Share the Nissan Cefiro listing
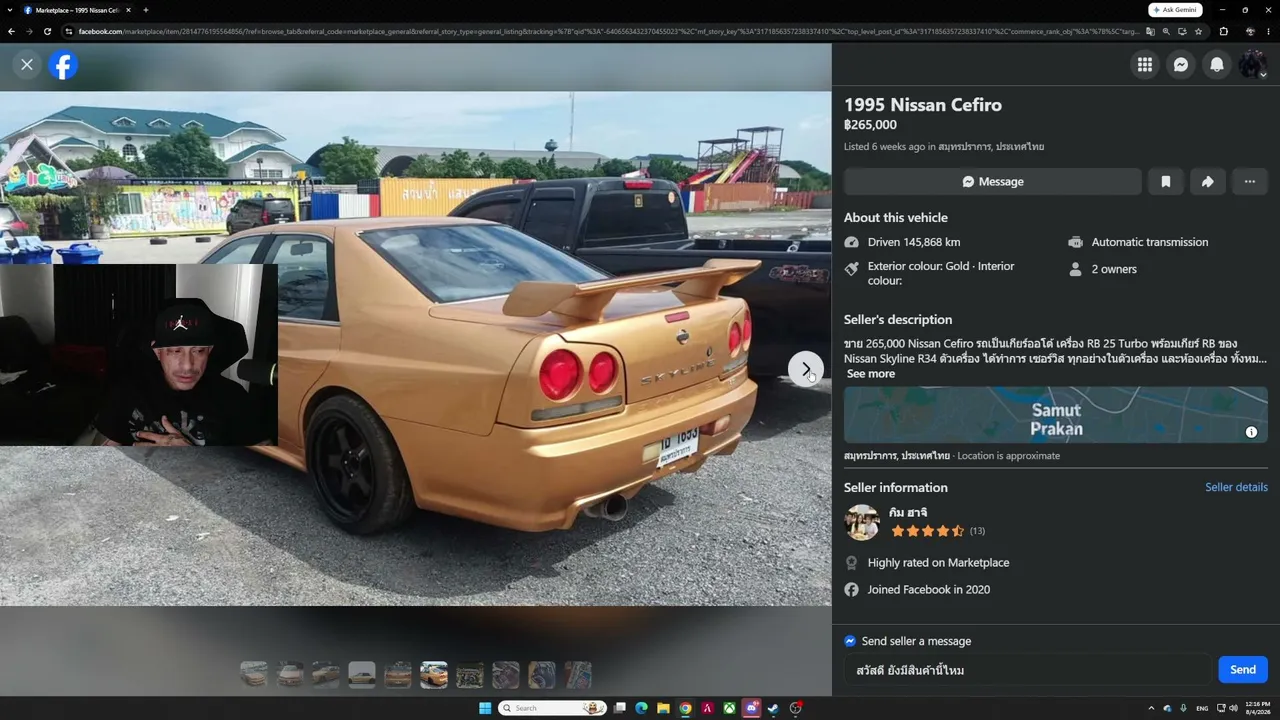Screen dimensions: 1280x720 1208,182
